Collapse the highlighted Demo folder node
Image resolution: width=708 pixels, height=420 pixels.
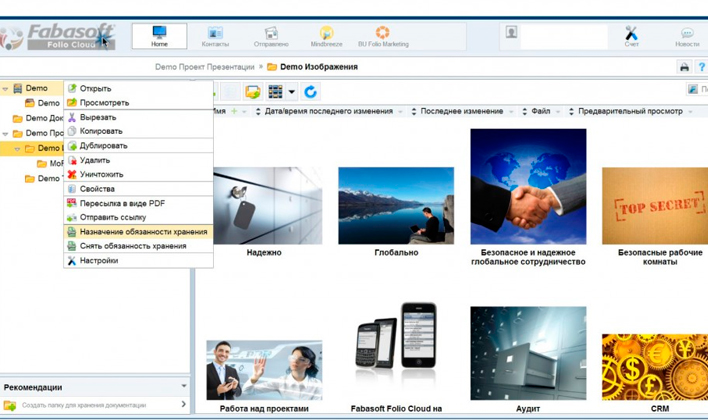pyautogui.click(x=17, y=149)
